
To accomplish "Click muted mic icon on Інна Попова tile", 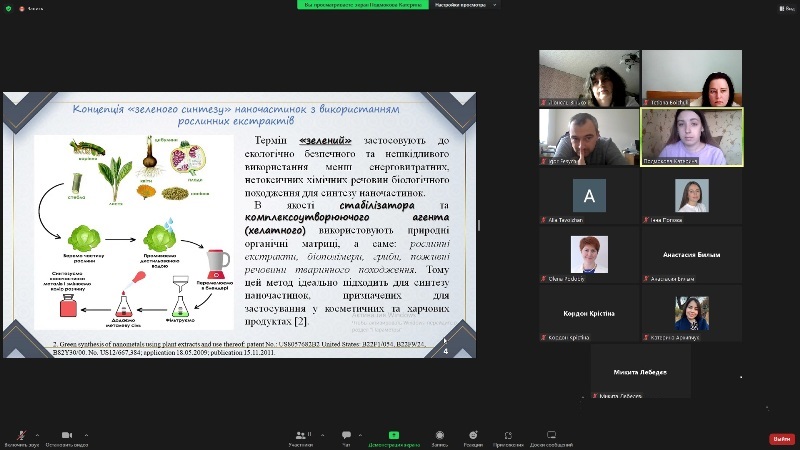I will point(646,220).
